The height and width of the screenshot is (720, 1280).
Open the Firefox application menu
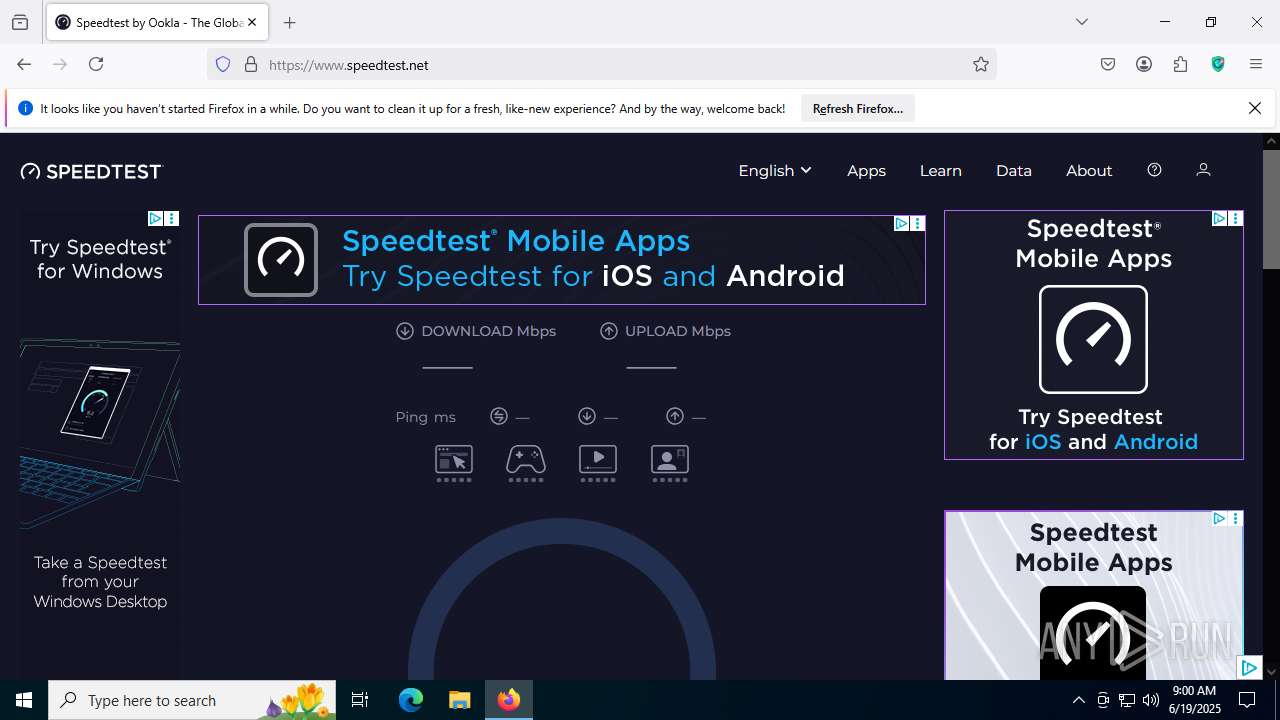click(1256, 64)
